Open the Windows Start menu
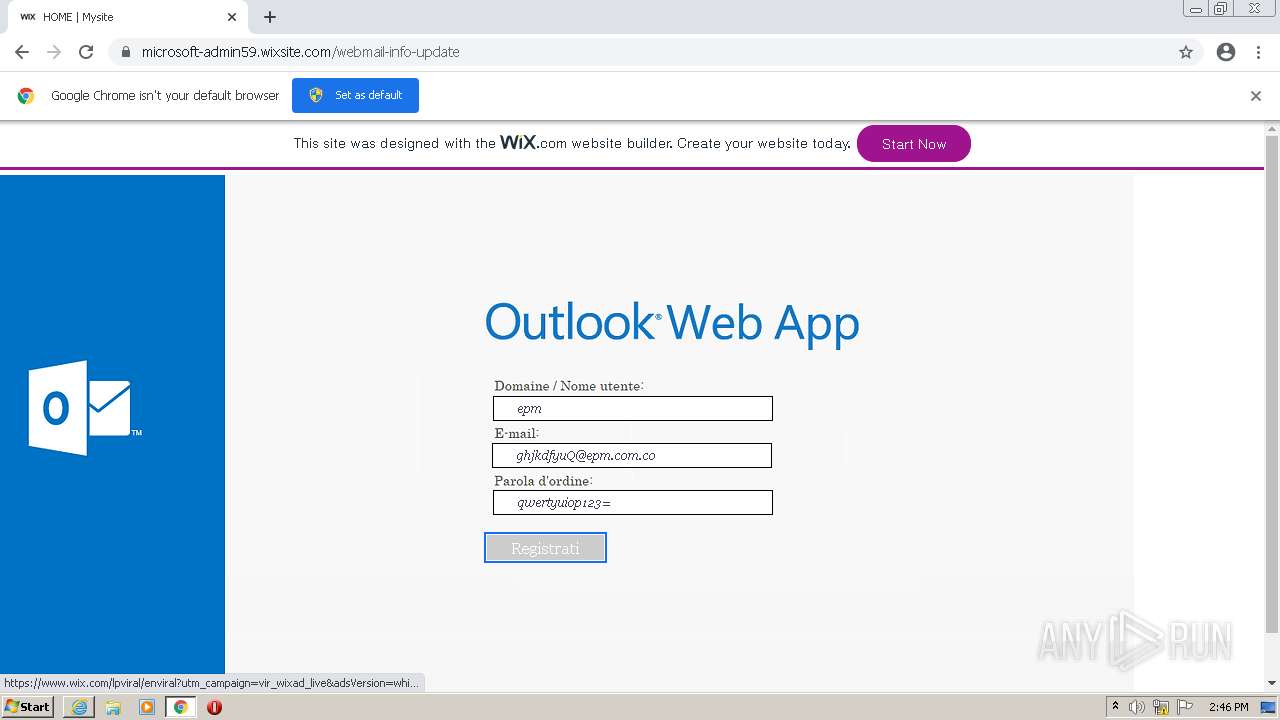 (28, 707)
